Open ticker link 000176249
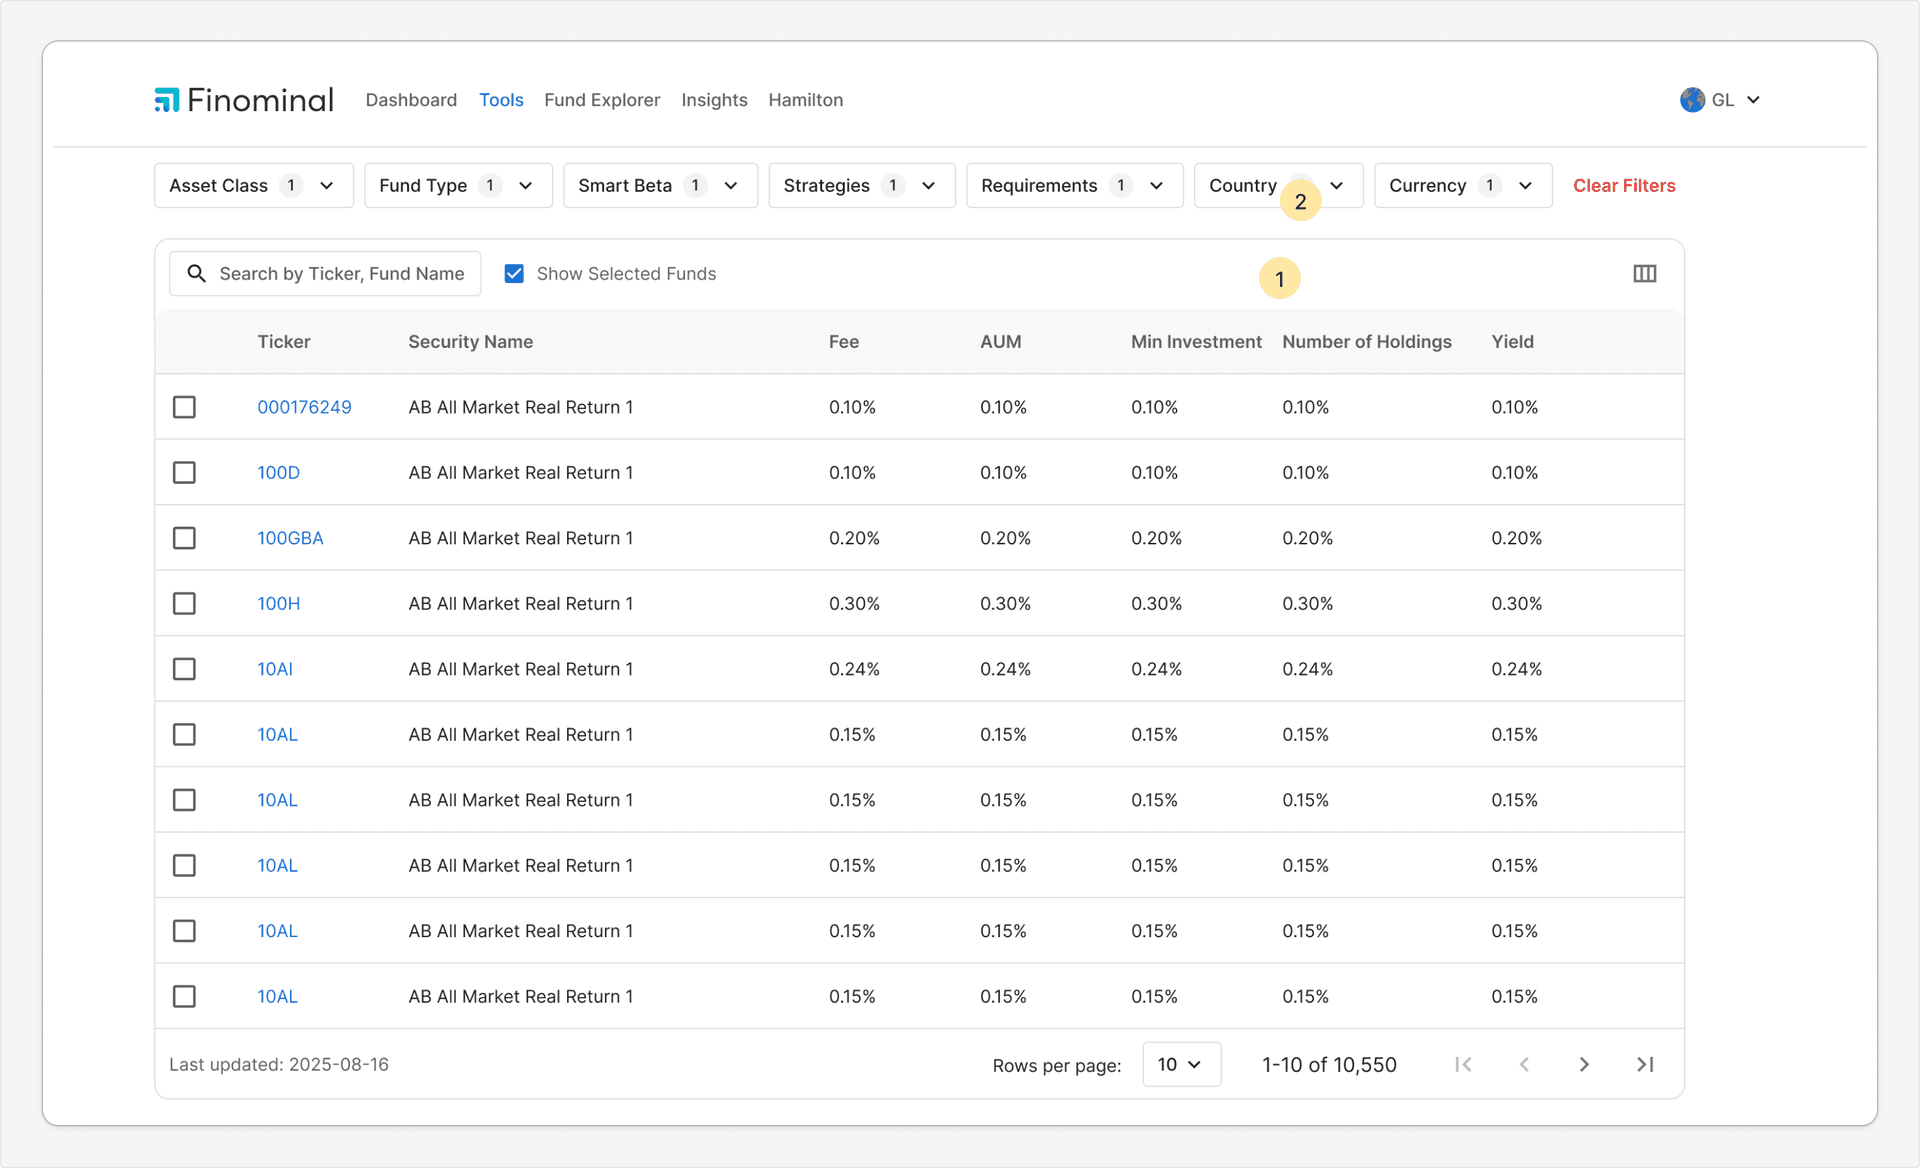This screenshot has width=1920, height=1168. pos(304,407)
